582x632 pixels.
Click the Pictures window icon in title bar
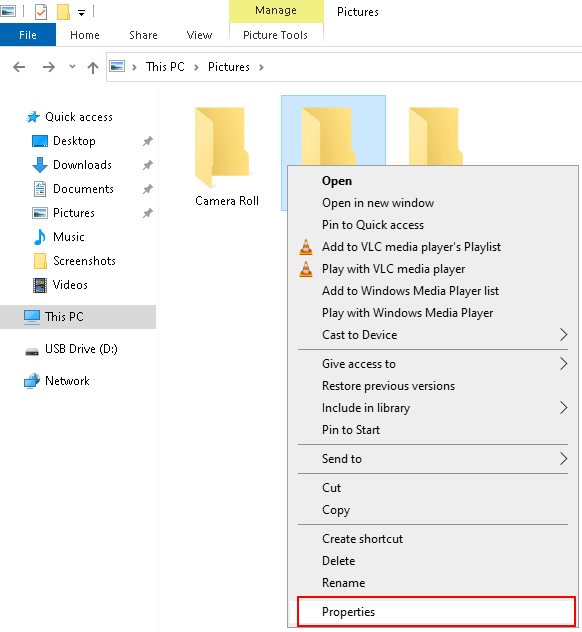[8, 11]
